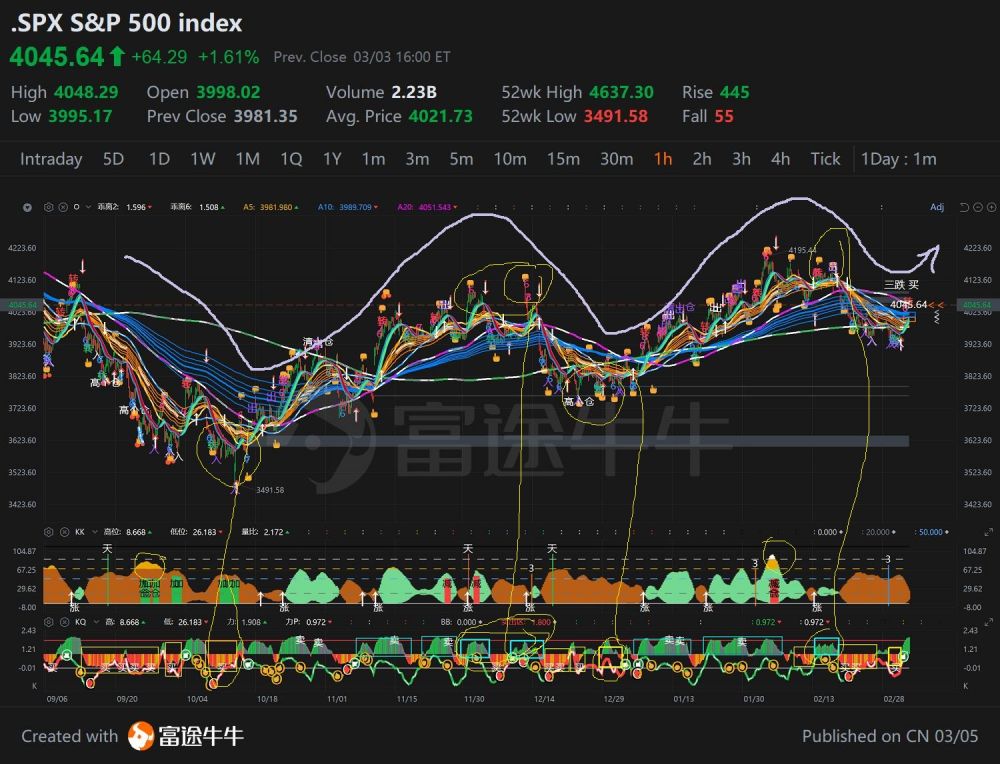Click the KK 50.000 level label
This screenshot has width=1000, height=764.
[931, 532]
